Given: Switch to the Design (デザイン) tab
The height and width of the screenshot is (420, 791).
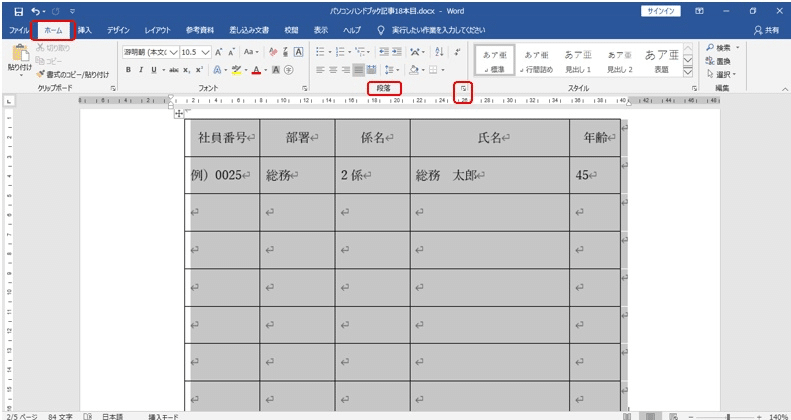Looking at the screenshot, I should pos(119,30).
